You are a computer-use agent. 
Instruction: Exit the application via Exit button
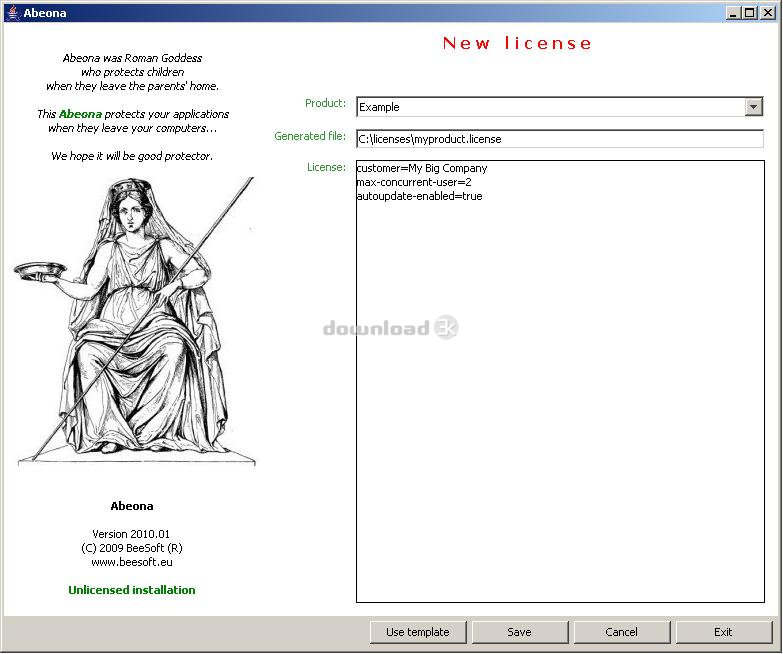[x=723, y=632]
